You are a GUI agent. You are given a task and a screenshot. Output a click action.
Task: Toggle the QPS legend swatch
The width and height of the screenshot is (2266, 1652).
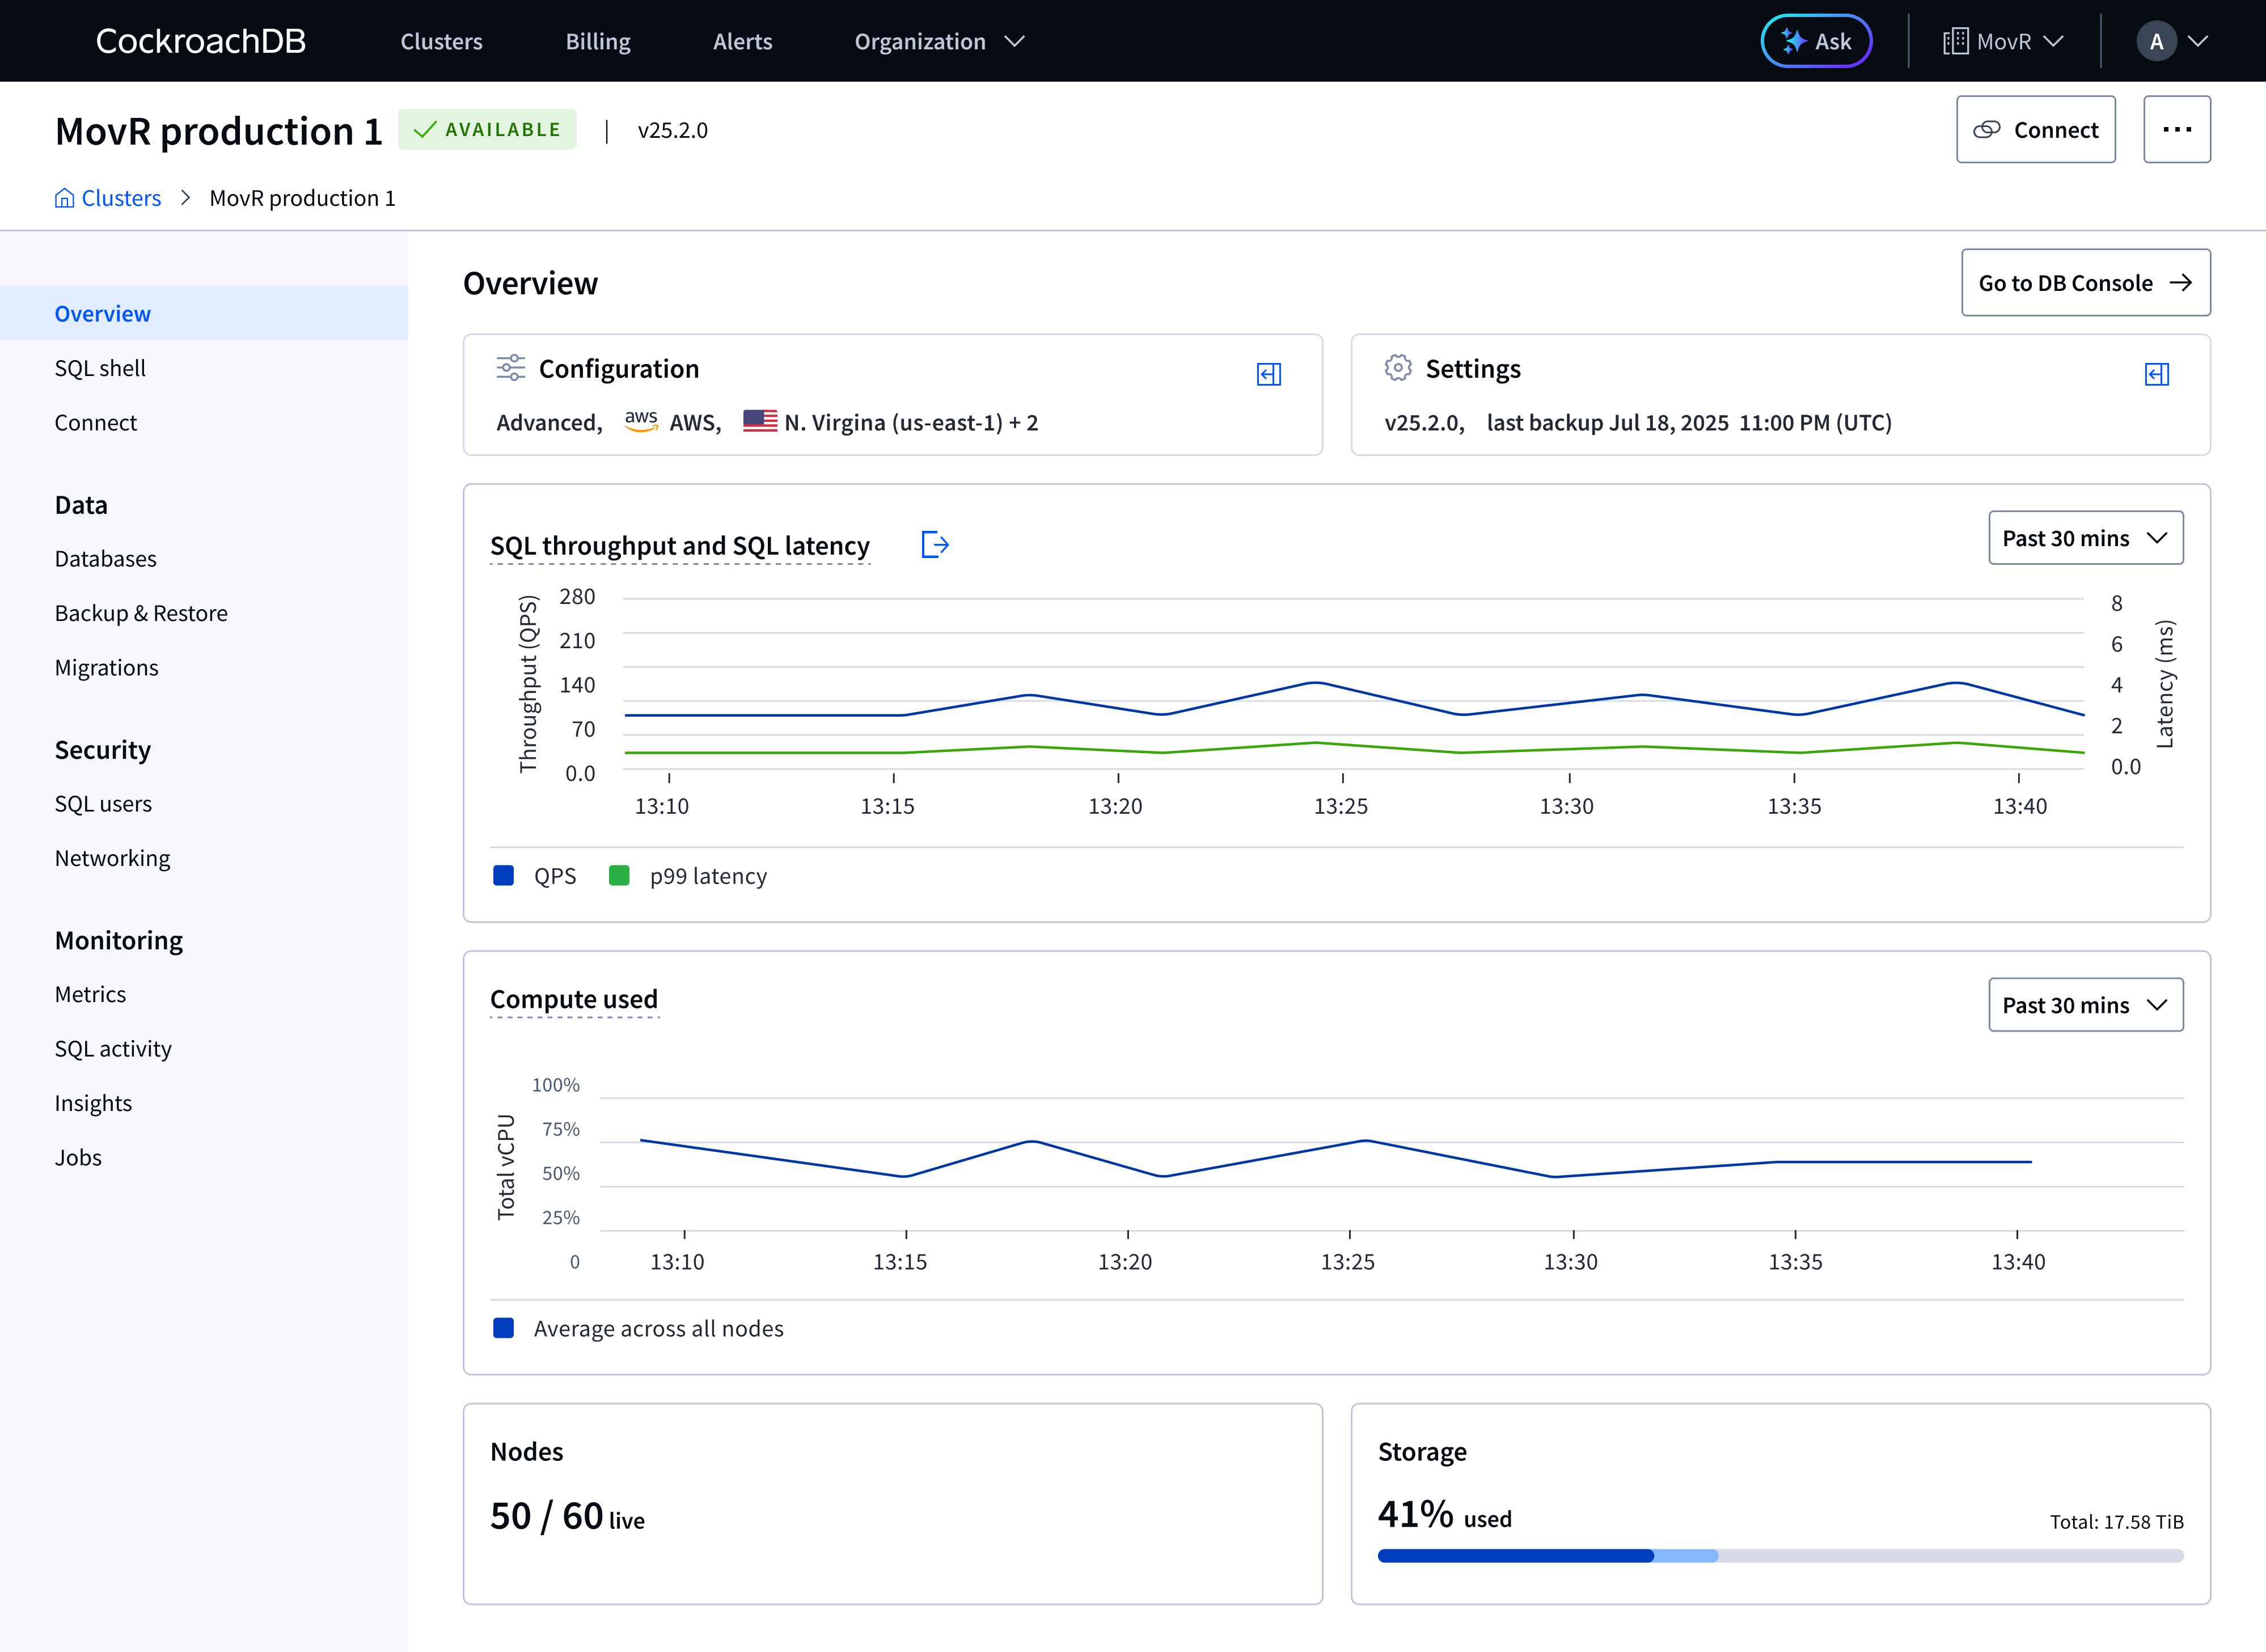[x=504, y=876]
